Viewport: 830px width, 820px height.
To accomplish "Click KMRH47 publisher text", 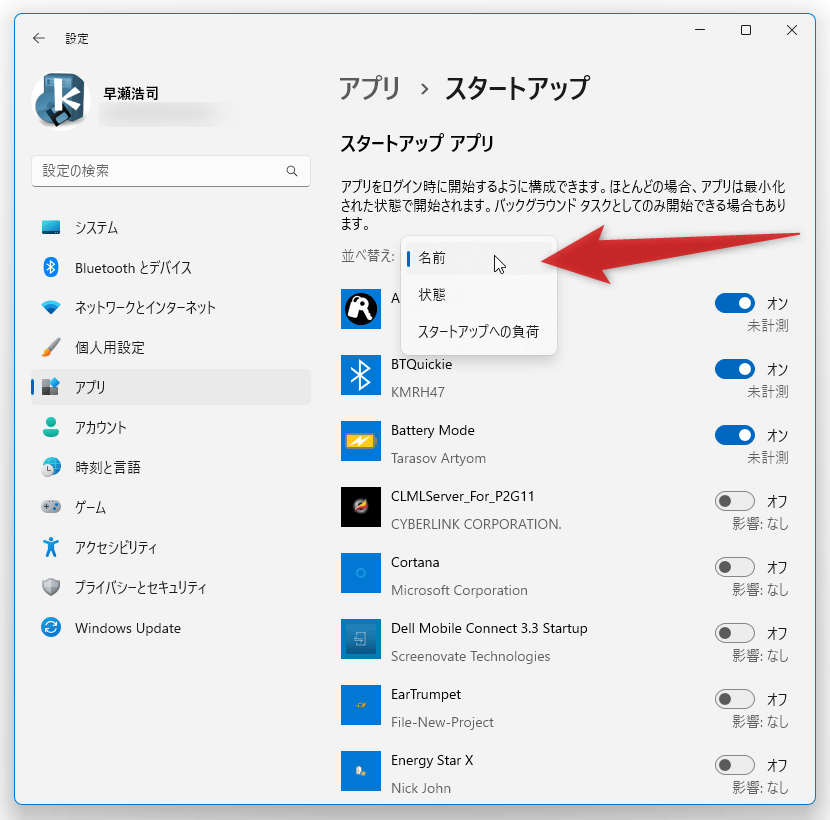I will (418, 392).
